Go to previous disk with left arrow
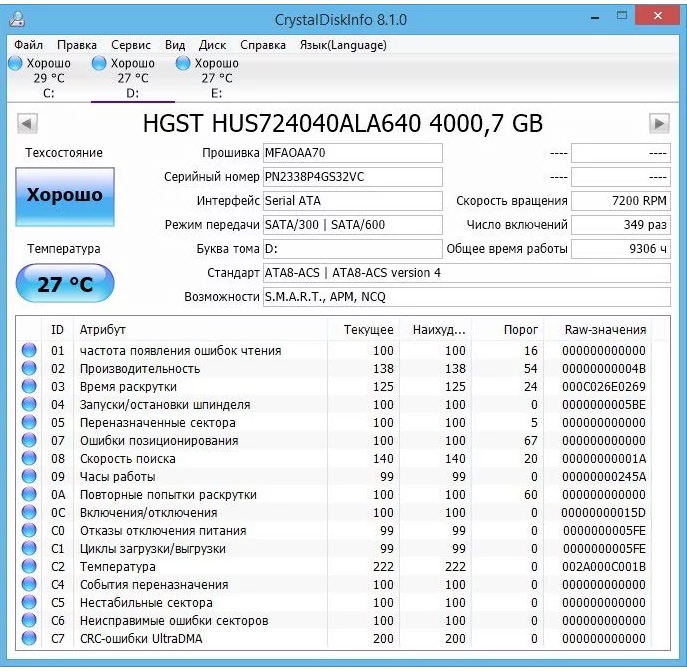This screenshot has width=687, height=671. pyautogui.click(x=27, y=124)
